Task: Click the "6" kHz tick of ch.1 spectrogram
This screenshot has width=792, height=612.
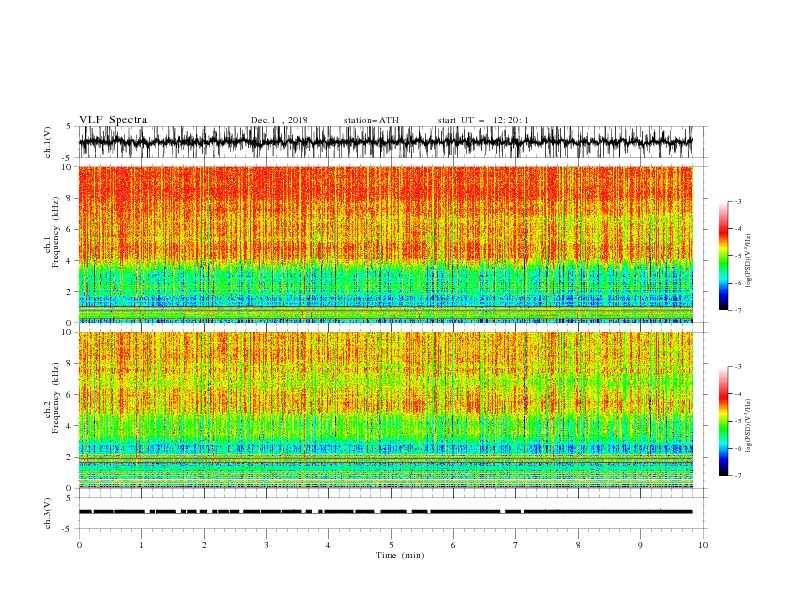Action: tap(70, 229)
